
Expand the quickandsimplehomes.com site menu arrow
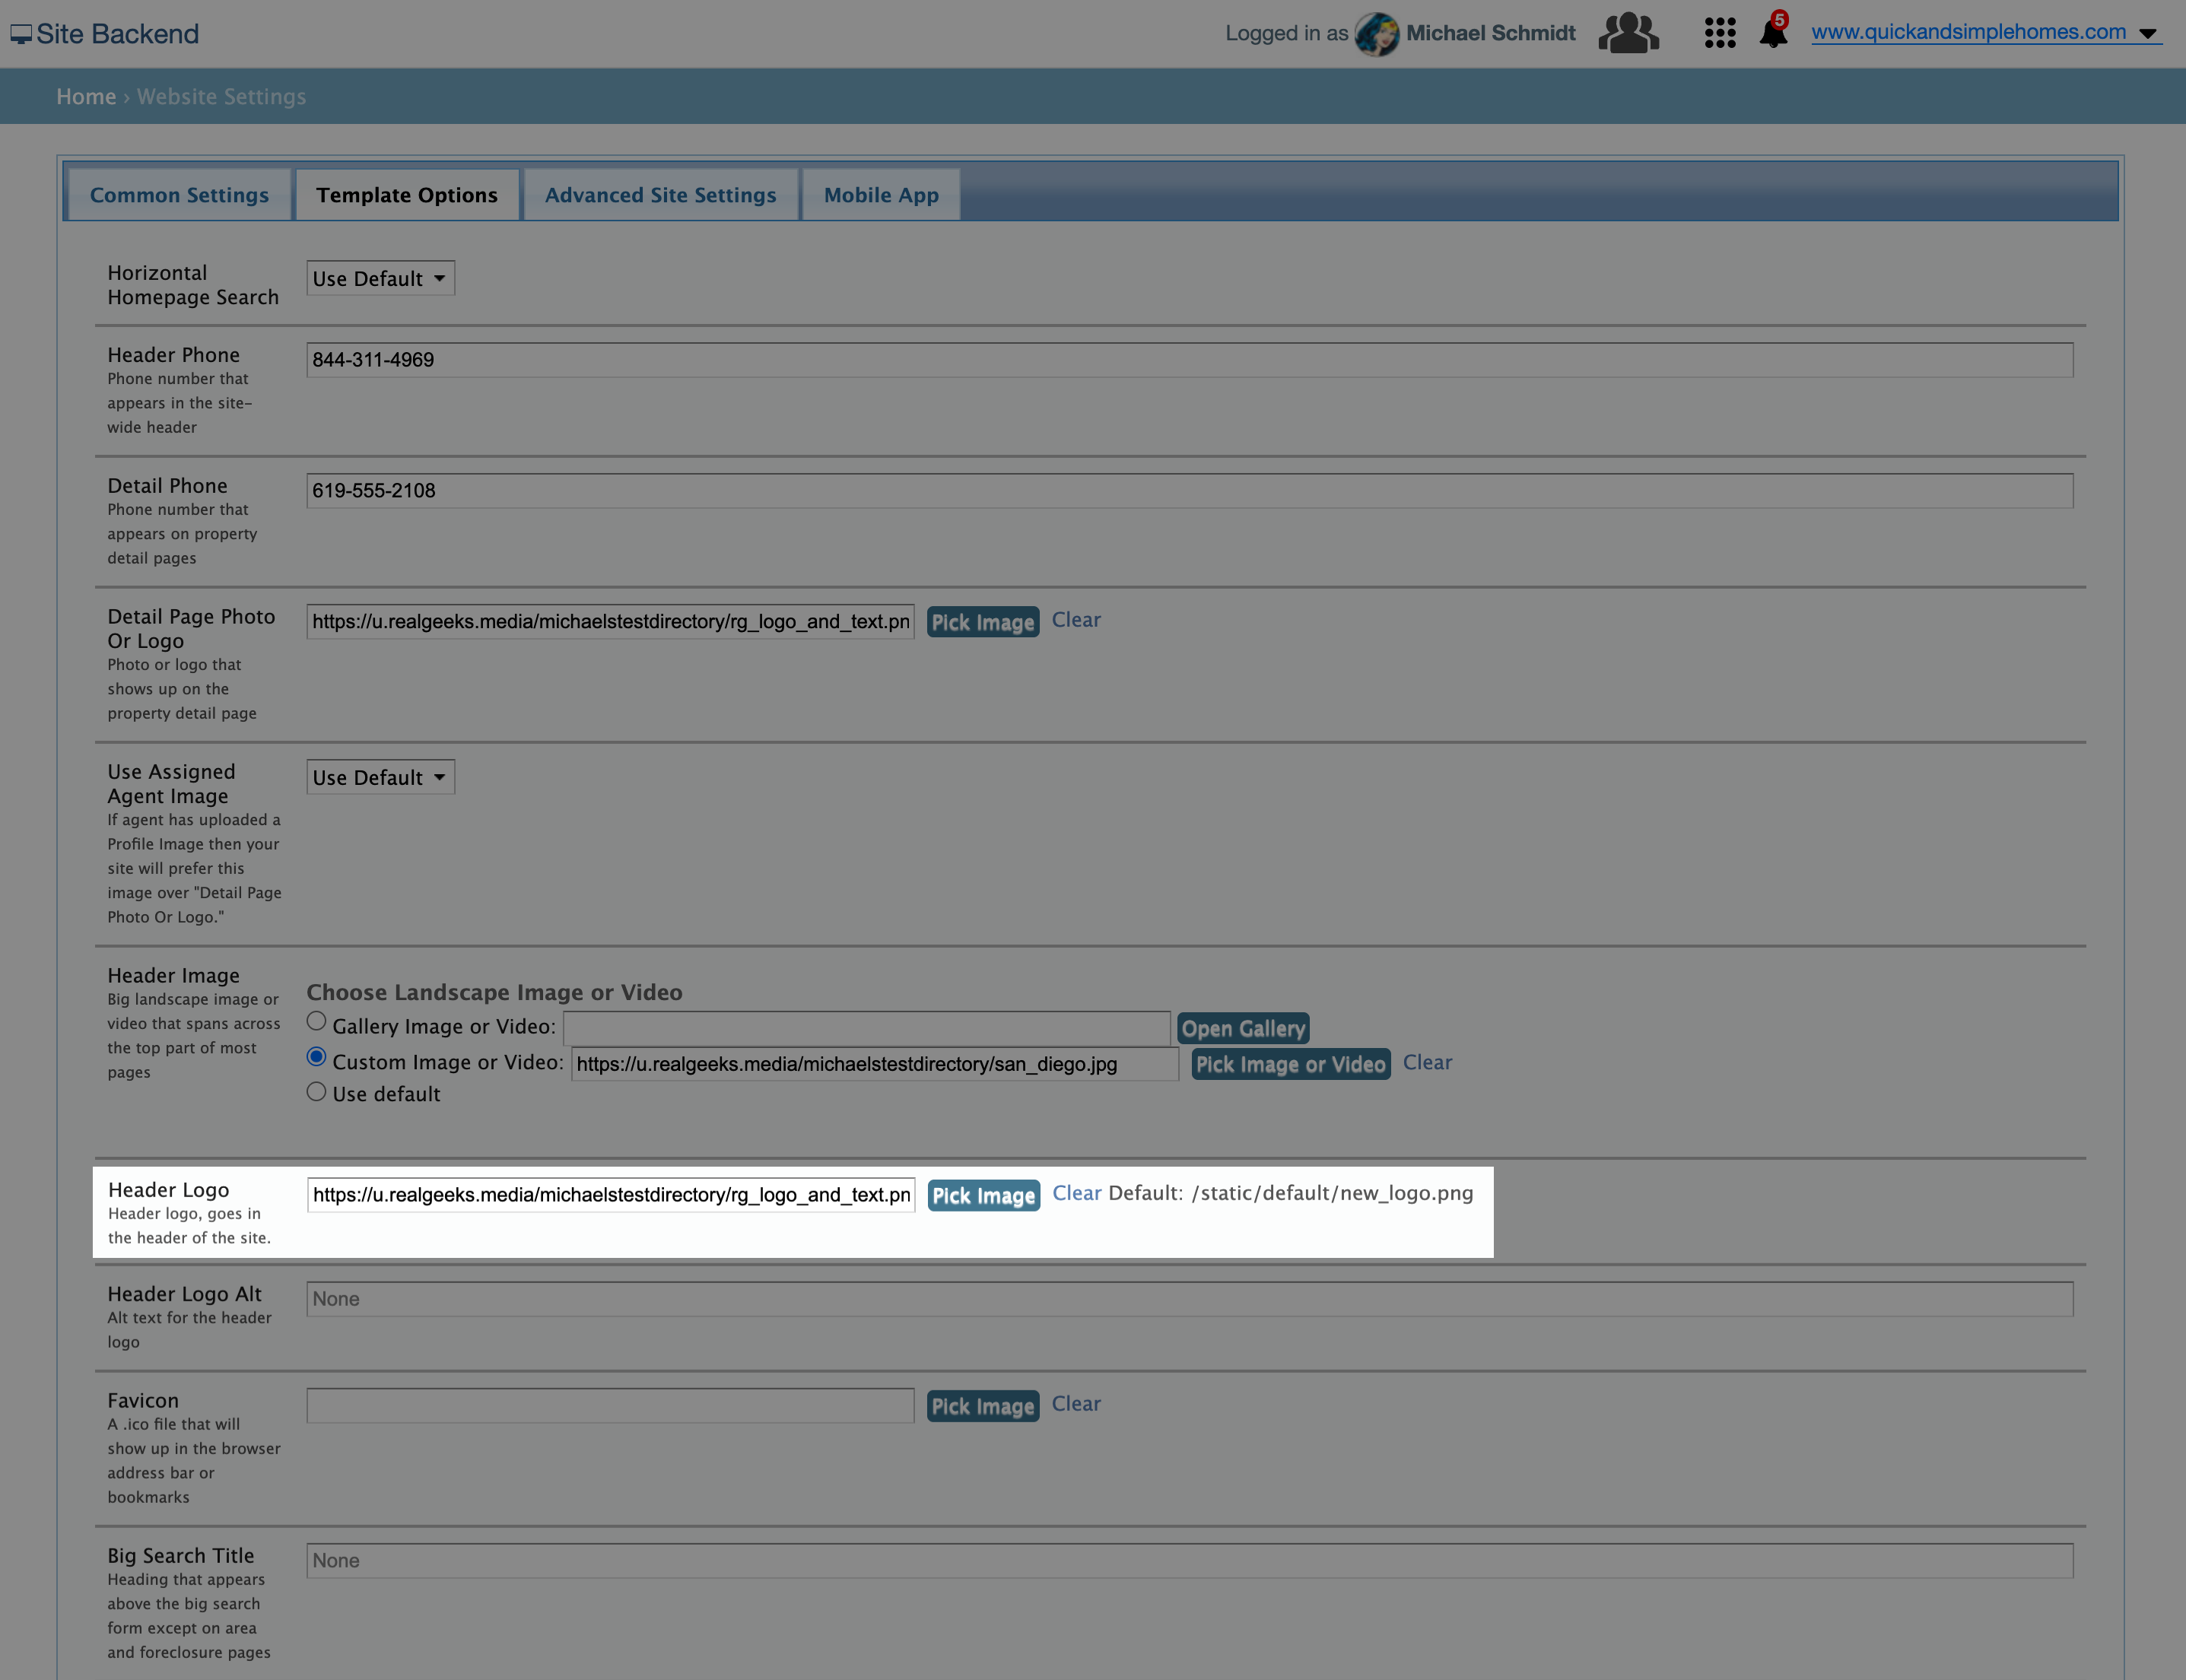[x=2147, y=34]
